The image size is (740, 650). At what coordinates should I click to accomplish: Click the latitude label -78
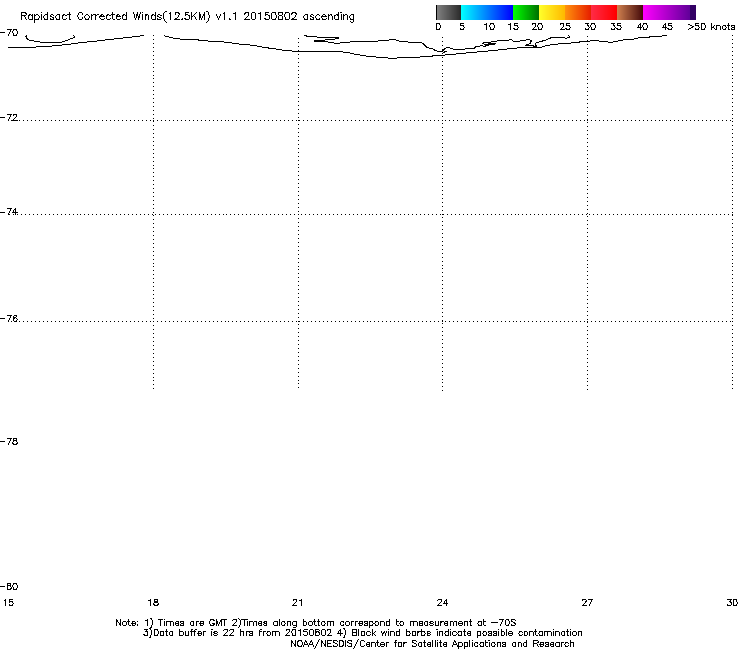tap(9, 441)
